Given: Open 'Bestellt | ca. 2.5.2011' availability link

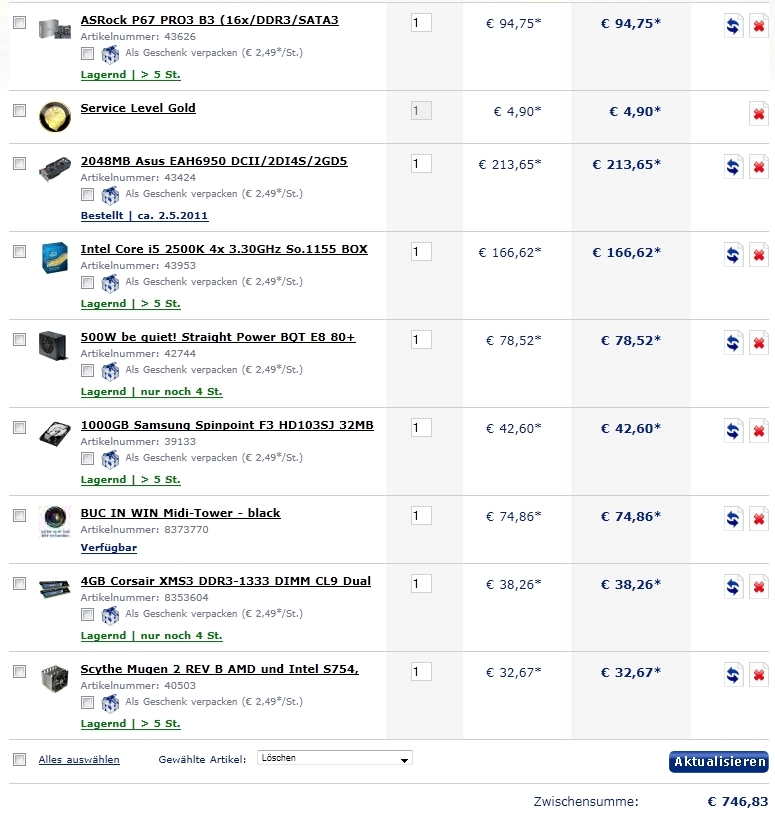Looking at the screenshot, I should (x=144, y=216).
